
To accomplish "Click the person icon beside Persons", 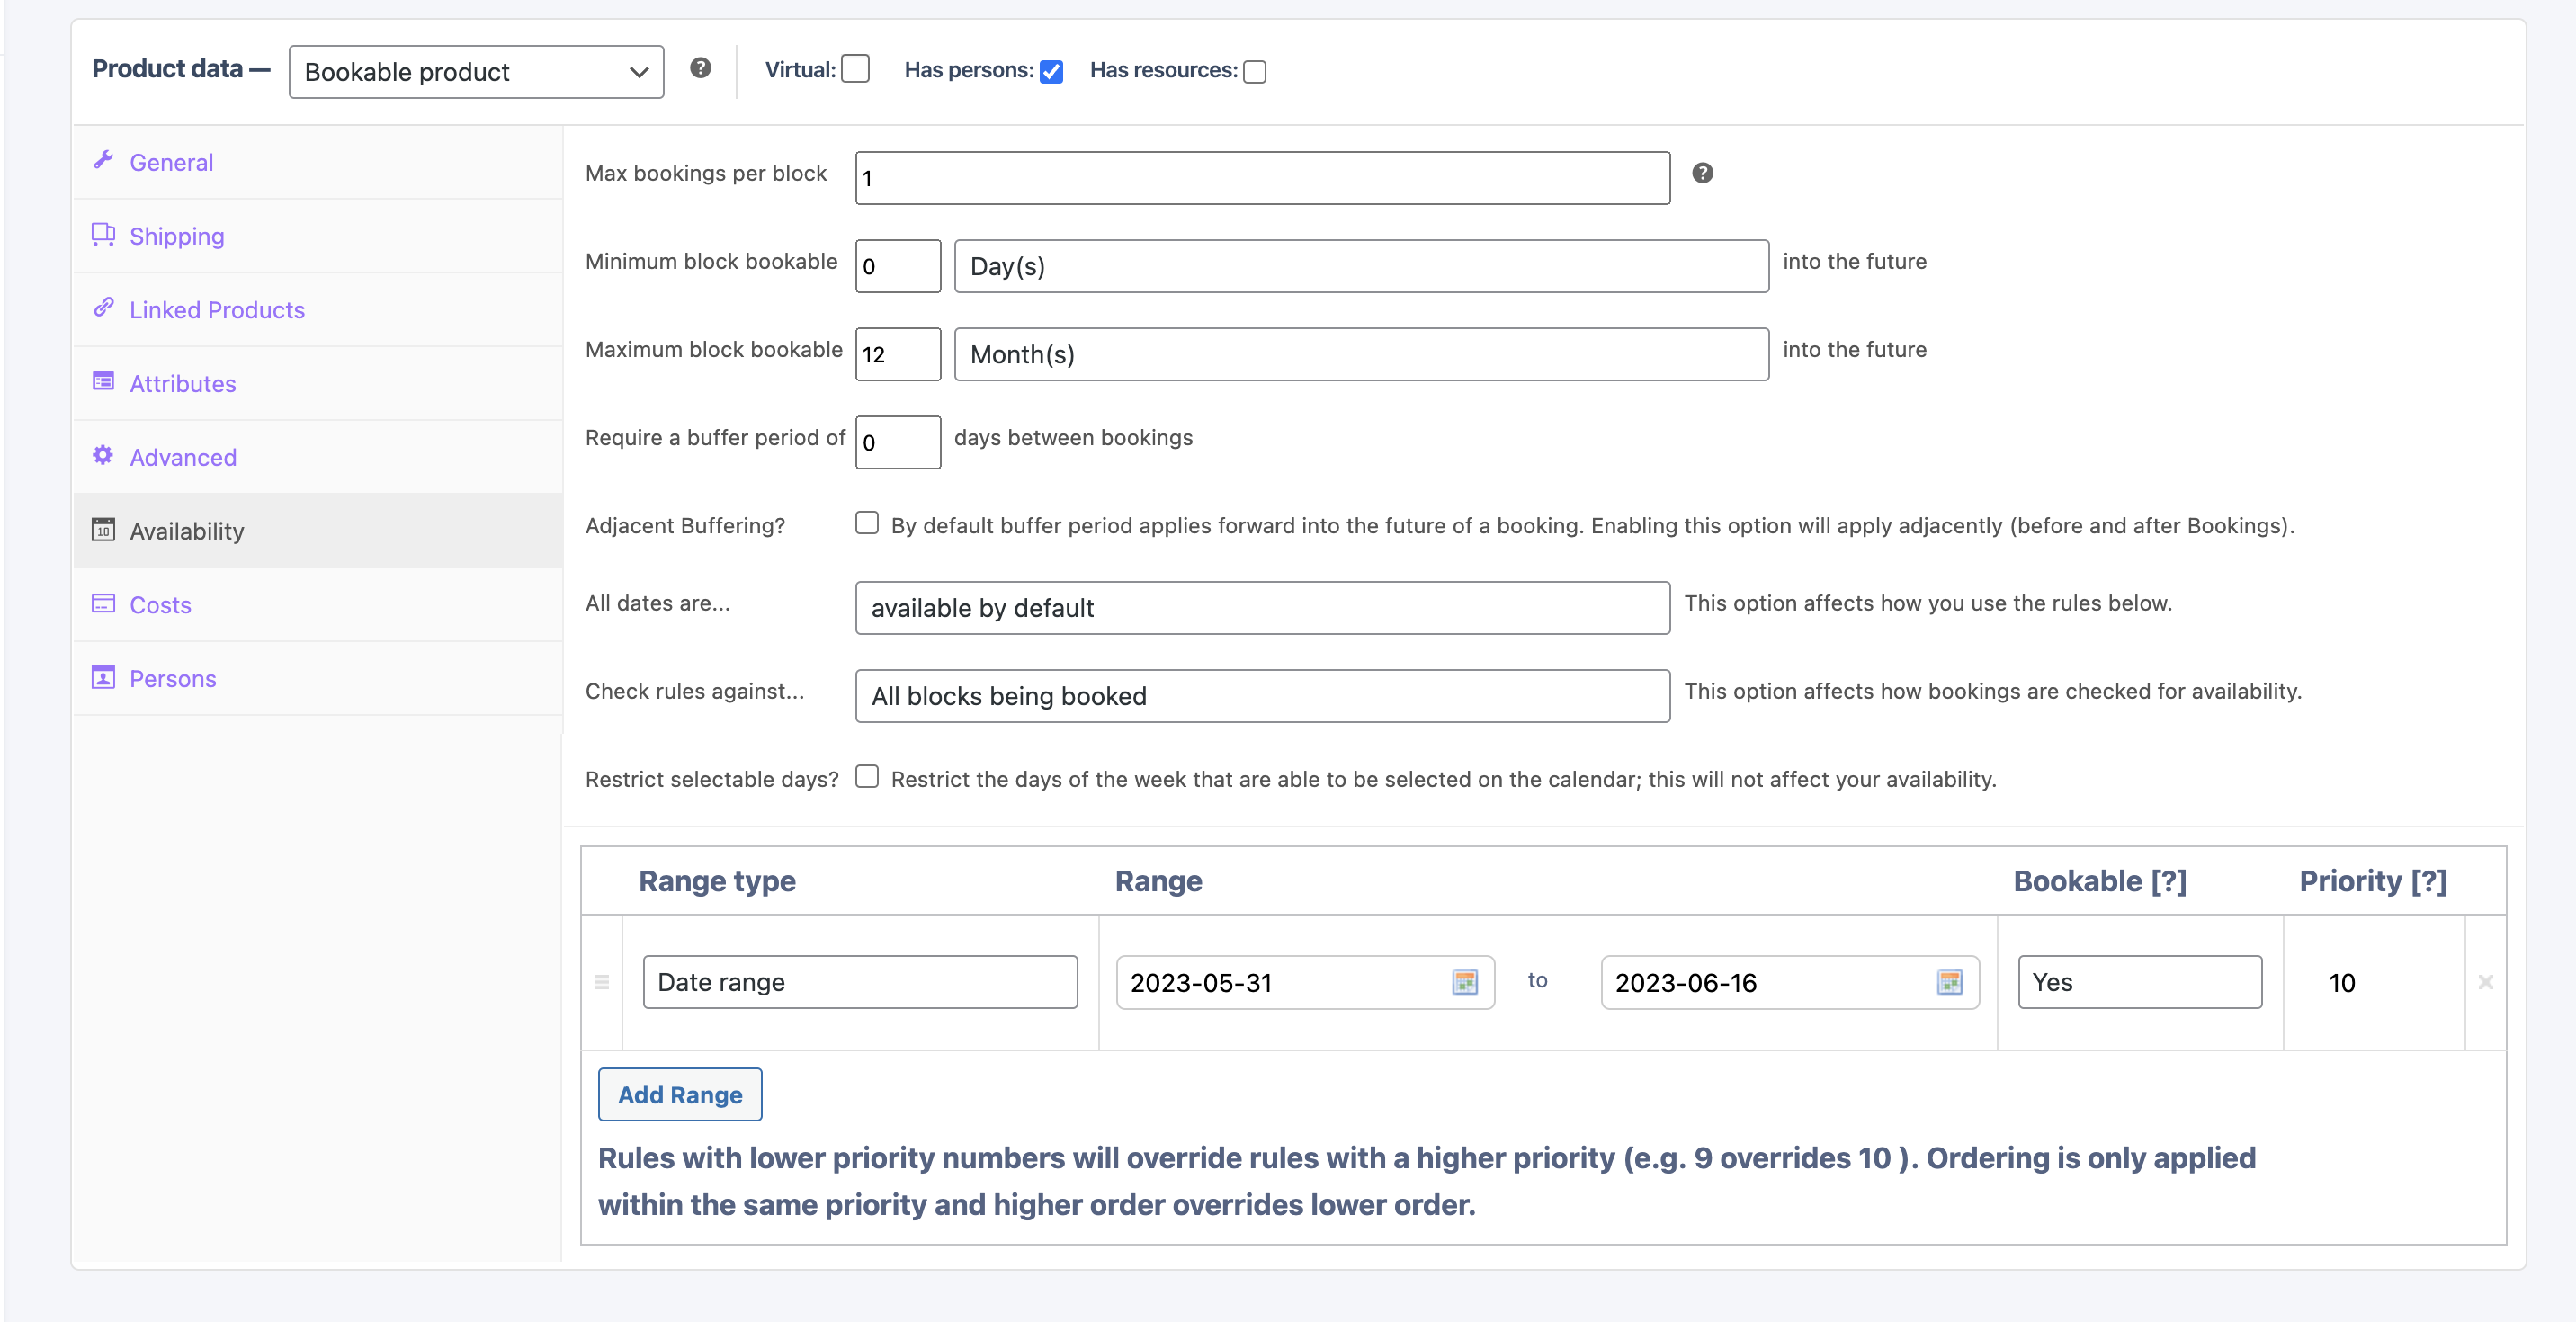I will tap(103, 677).
